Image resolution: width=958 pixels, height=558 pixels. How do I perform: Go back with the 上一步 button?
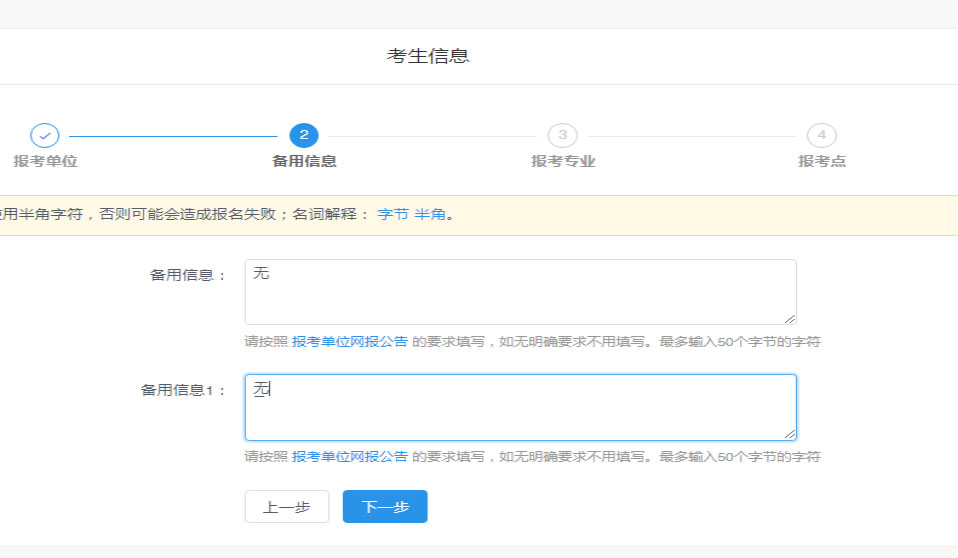pos(286,507)
